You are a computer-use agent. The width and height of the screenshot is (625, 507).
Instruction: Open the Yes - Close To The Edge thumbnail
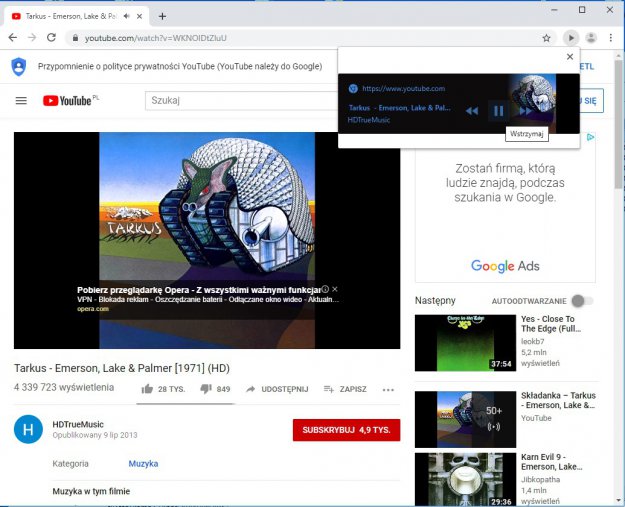pyautogui.click(x=465, y=343)
